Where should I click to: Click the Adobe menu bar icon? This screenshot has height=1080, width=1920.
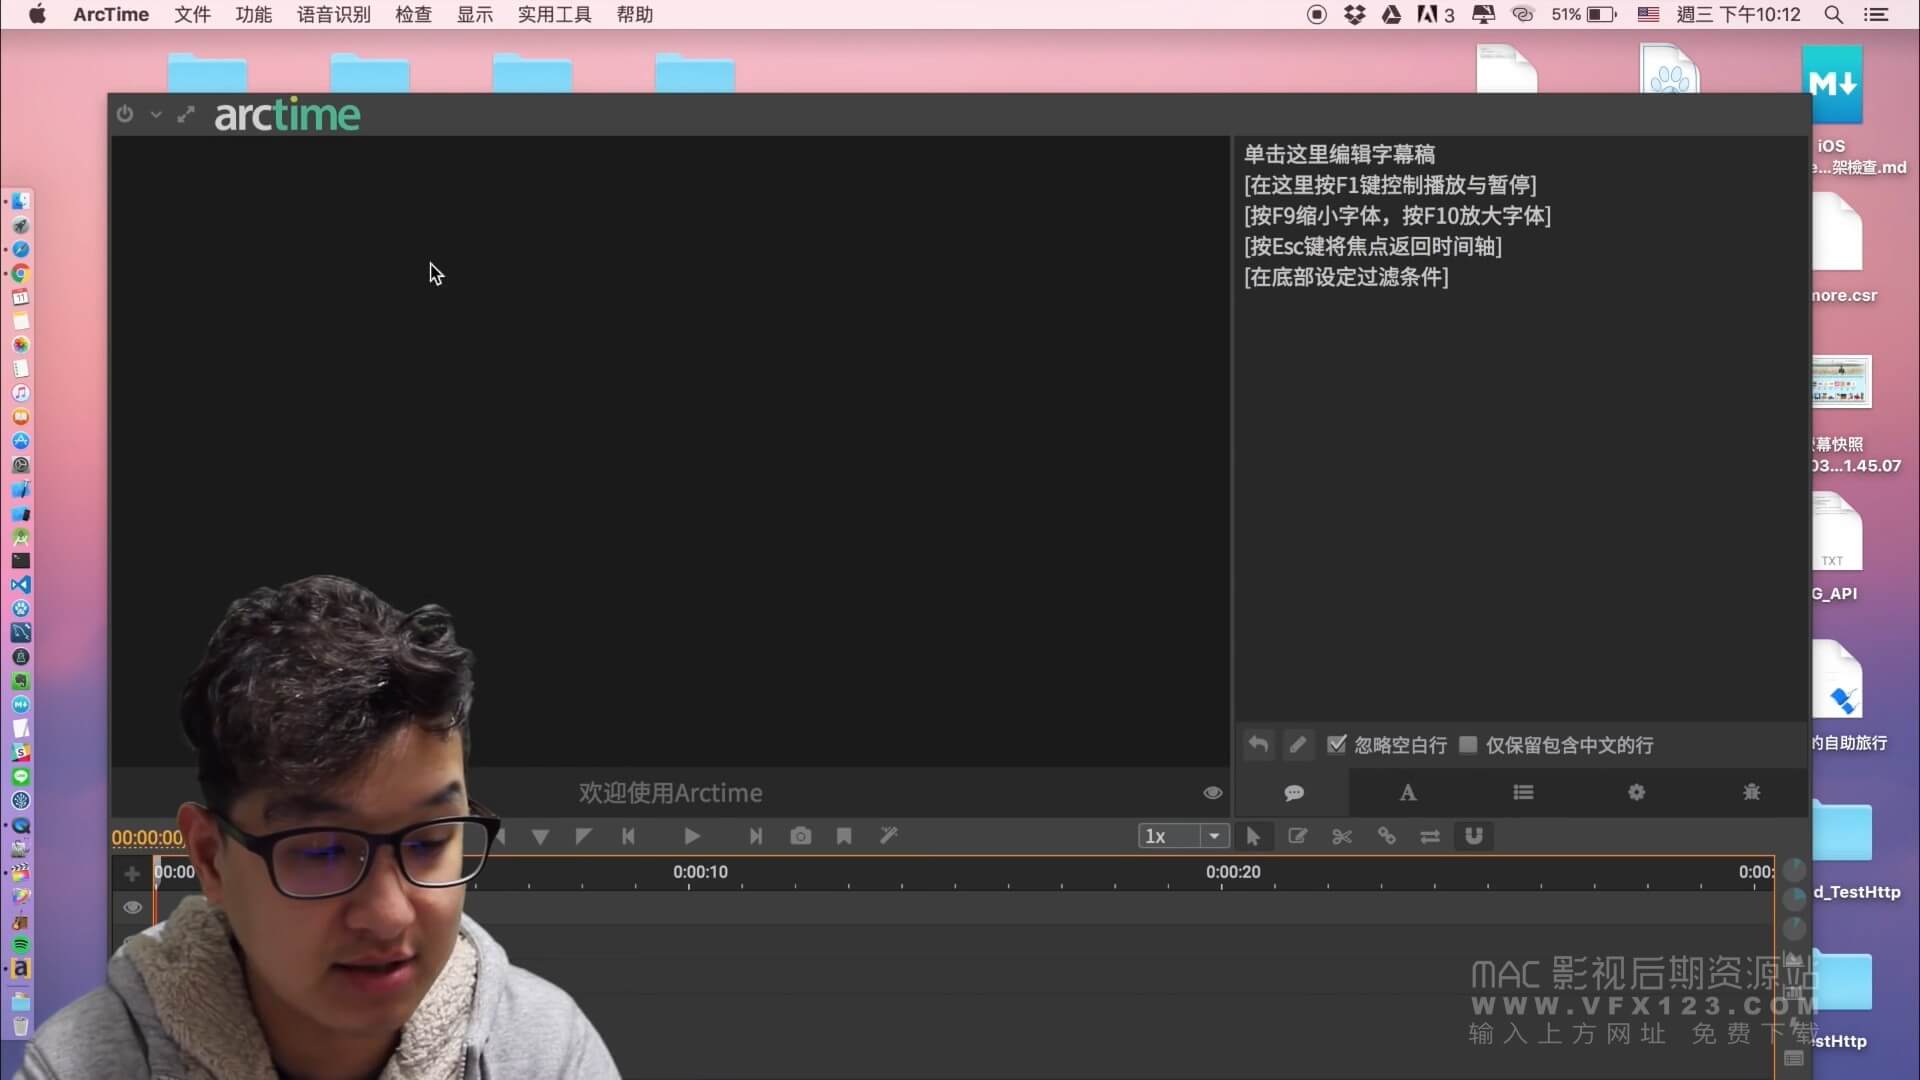[1435, 14]
